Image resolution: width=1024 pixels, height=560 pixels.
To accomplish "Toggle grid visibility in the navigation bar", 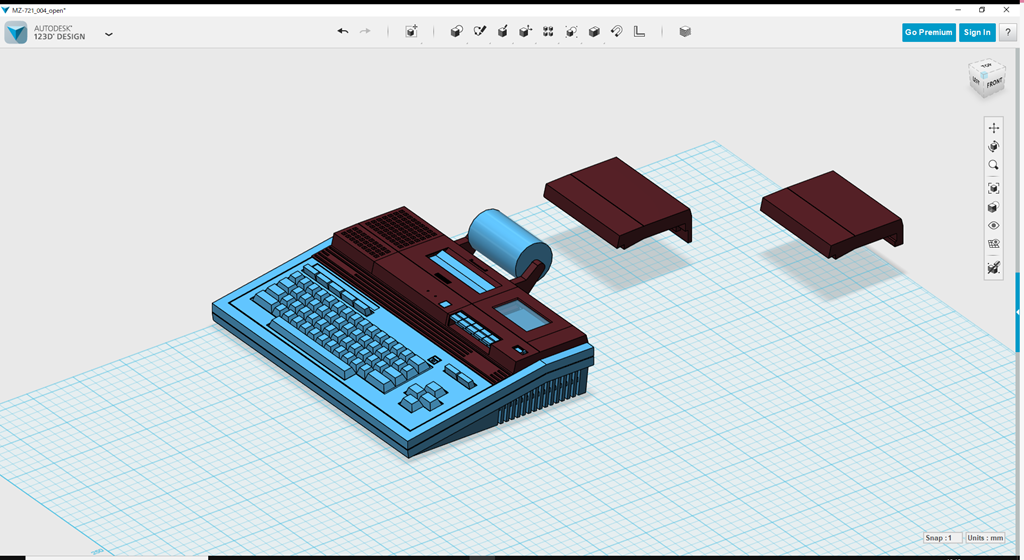I will pyautogui.click(x=993, y=244).
